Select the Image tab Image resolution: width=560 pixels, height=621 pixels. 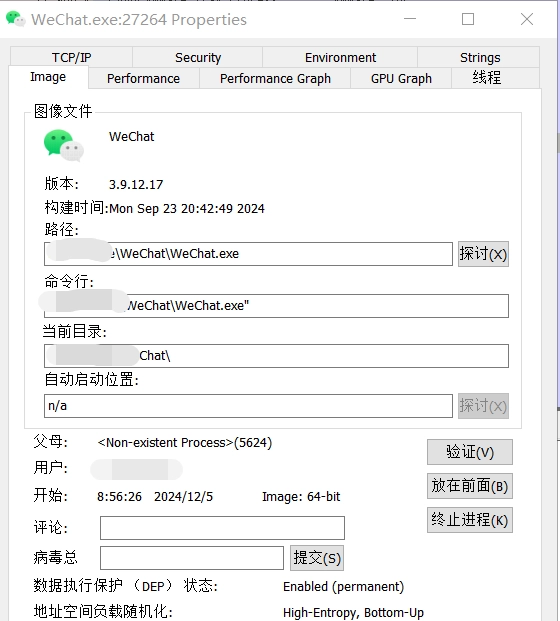[x=48, y=77]
